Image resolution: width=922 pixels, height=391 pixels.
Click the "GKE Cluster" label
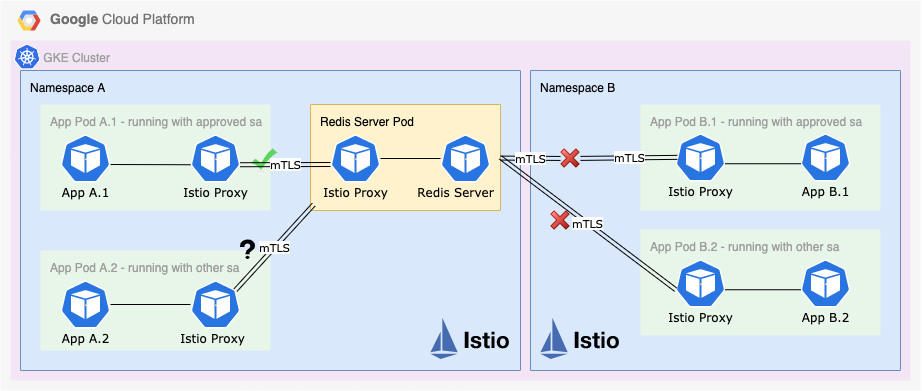tap(76, 58)
